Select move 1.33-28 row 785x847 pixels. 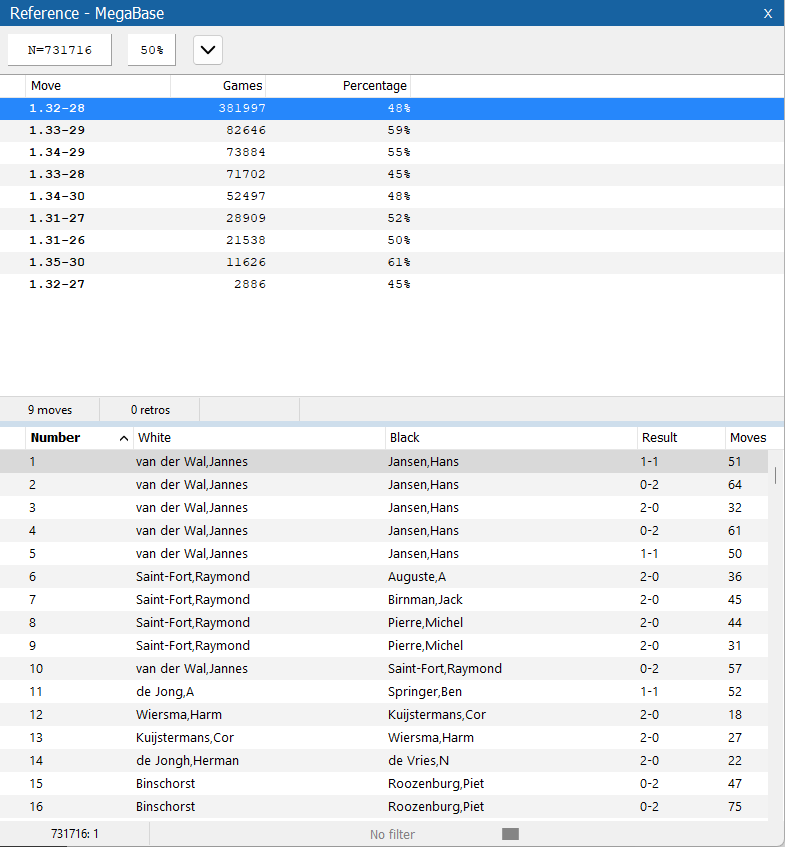tap(392, 174)
